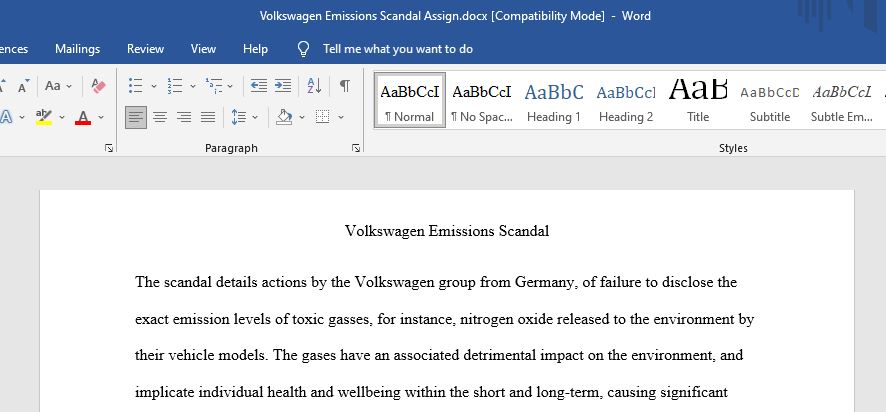The height and width of the screenshot is (412, 886).
Task: Increase paragraph indent
Action: pos(283,86)
